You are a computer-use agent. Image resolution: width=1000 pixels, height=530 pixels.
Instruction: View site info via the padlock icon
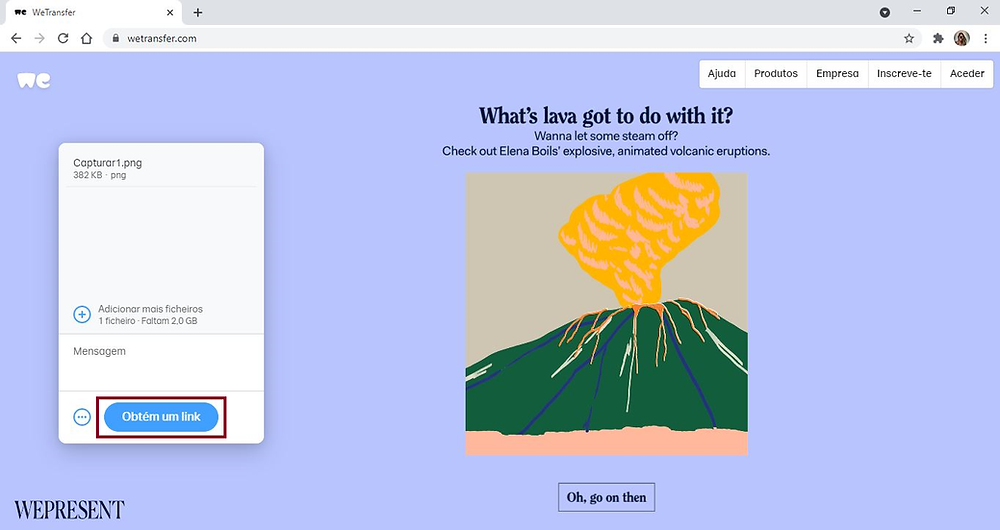[x=115, y=38]
